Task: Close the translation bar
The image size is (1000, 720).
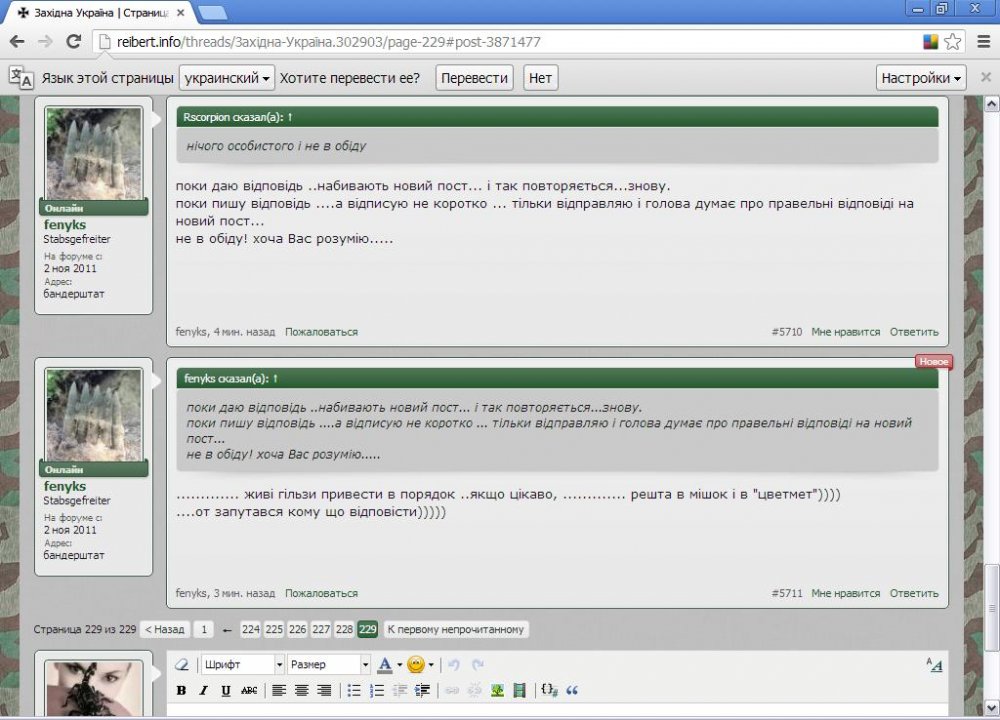Action: pyautogui.click(x=986, y=77)
